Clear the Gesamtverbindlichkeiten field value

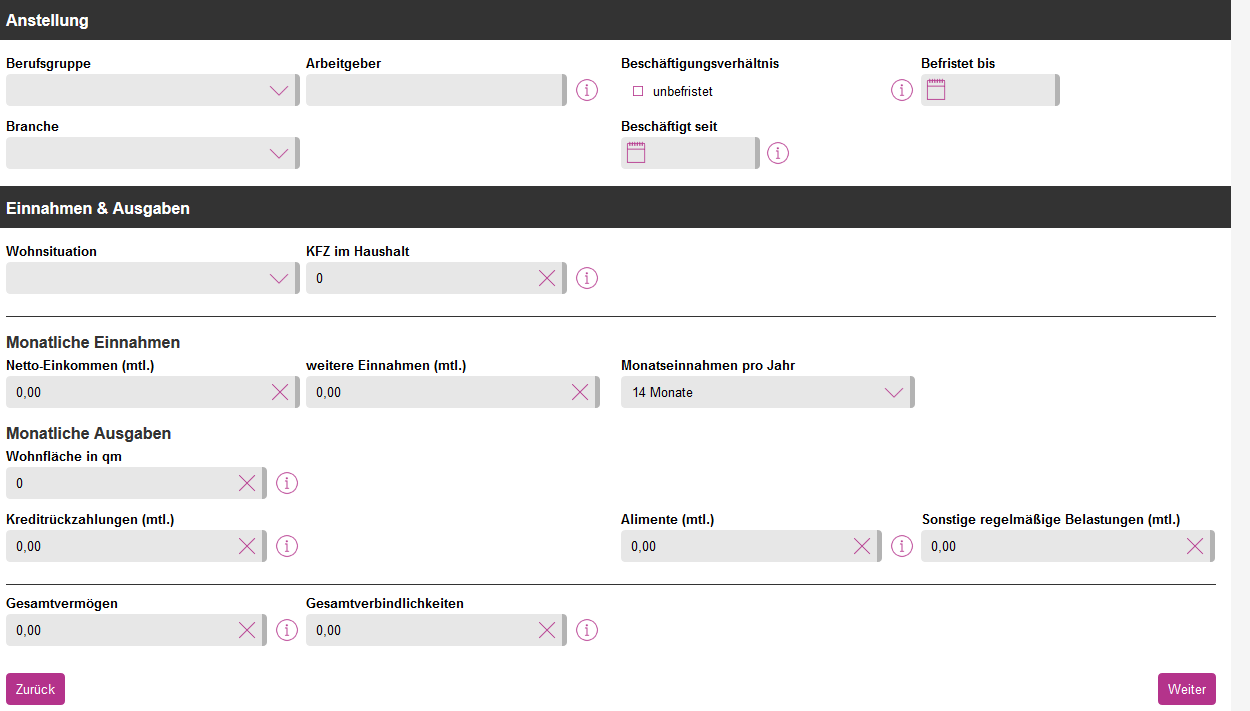click(547, 630)
